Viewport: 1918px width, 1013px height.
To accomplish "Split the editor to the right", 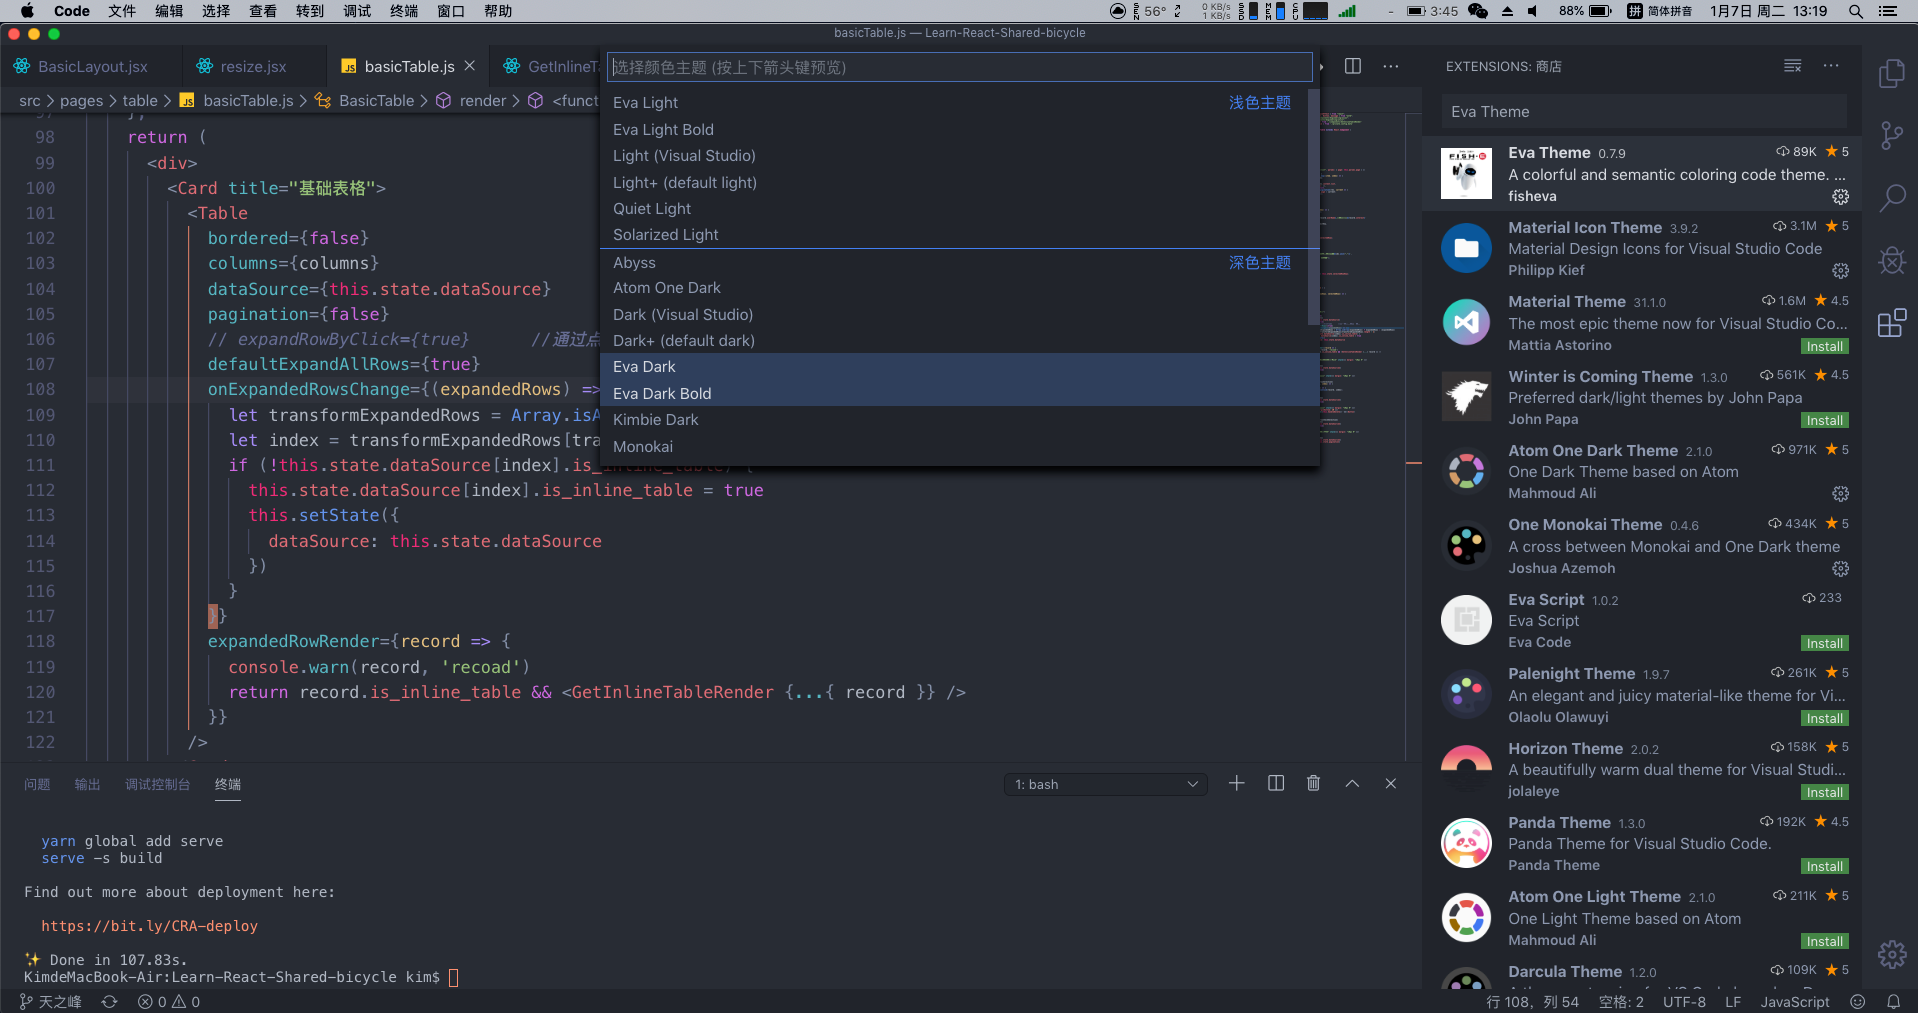I will 1353,66.
